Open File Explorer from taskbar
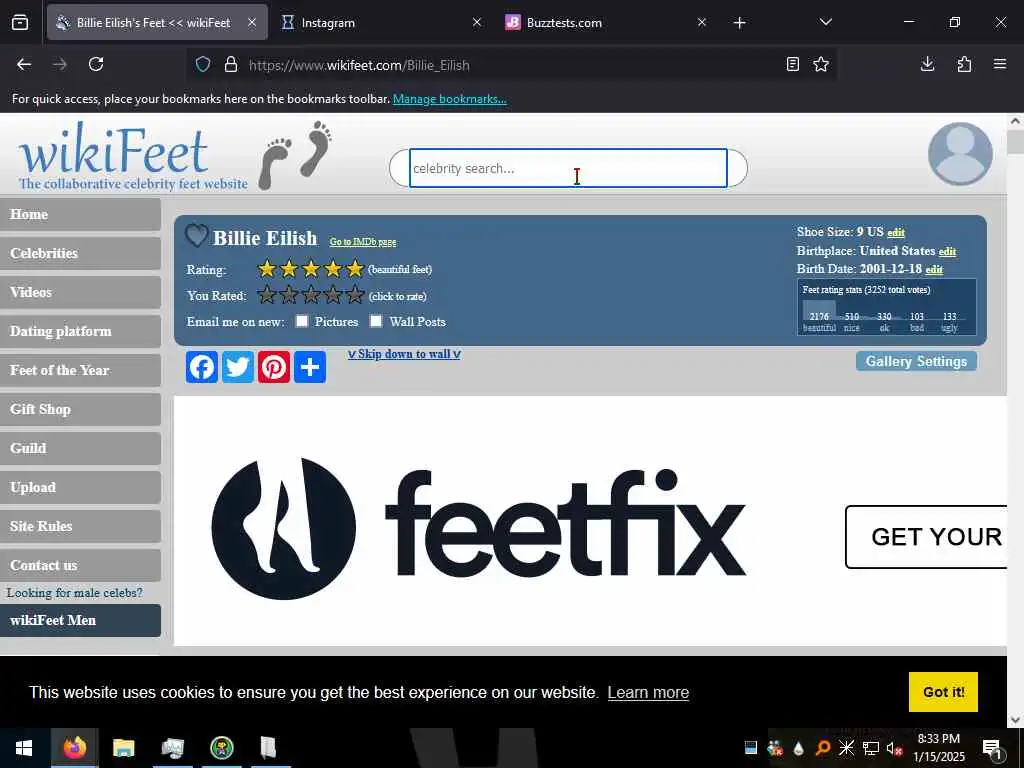The height and width of the screenshot is (768, 1024). (123, 748)
